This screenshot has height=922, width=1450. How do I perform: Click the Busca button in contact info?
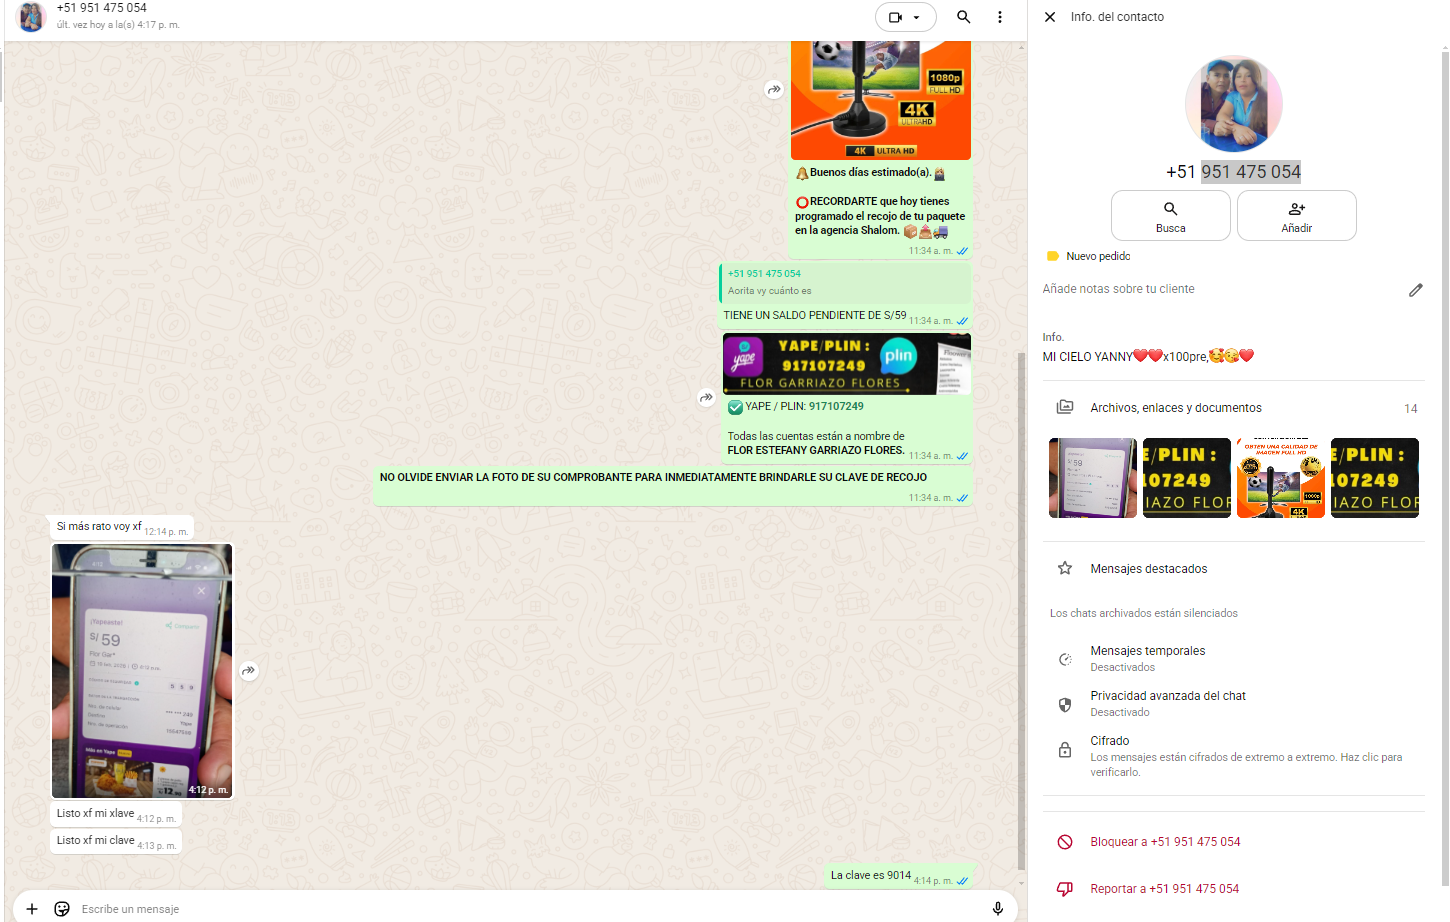pos(1170,215)
